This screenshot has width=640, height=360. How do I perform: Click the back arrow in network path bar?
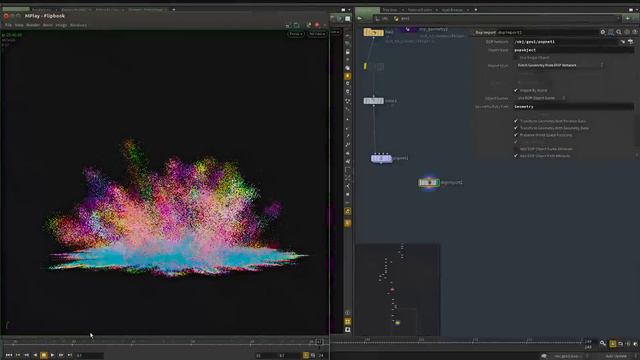(360, 18)
